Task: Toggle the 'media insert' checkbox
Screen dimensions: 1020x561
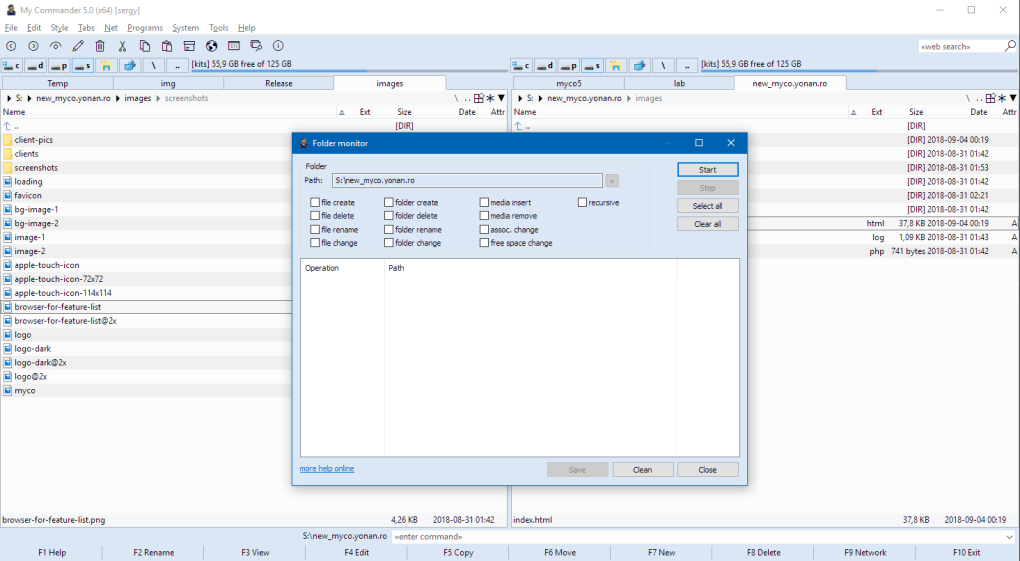Action: 484,202
